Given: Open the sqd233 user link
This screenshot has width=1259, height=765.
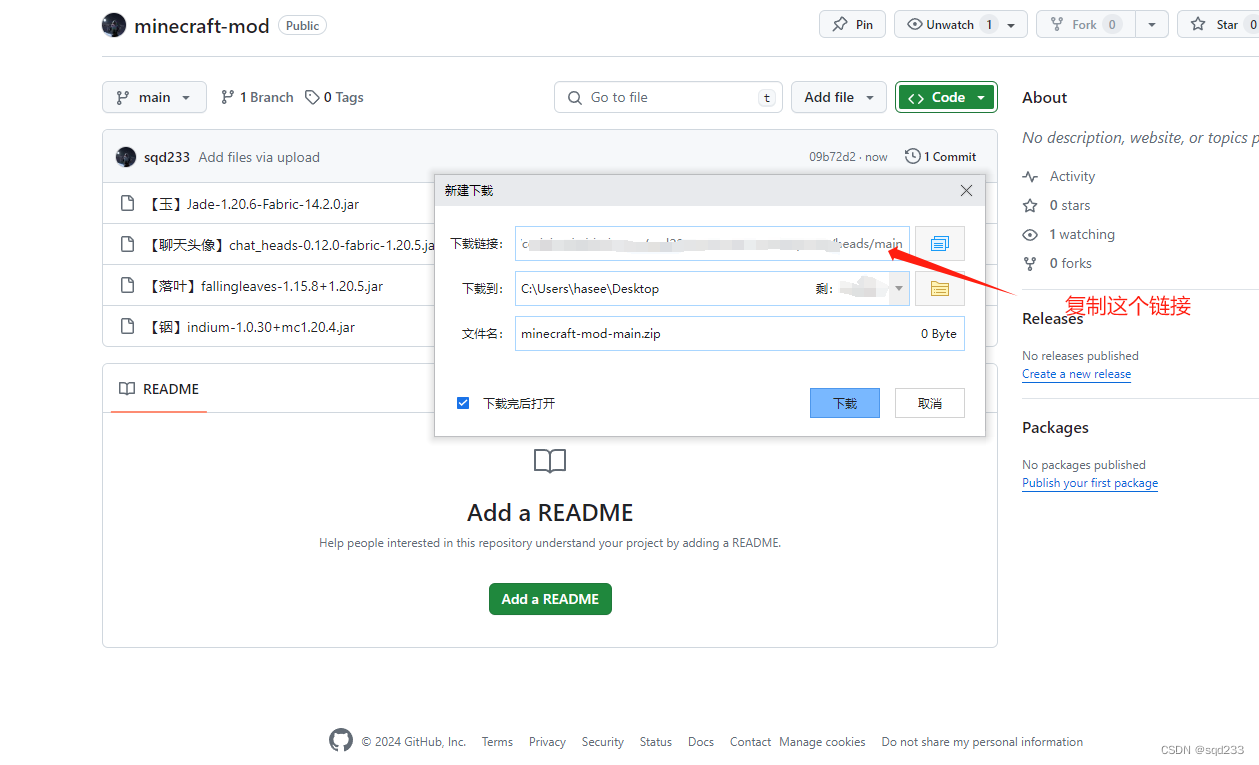Looking at the screenshot, I should pyautogui.click(x=167, y=157).
